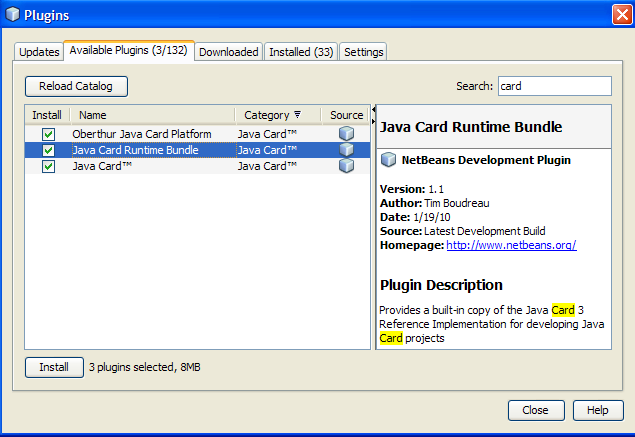The image size is (635, 437).
Task: Uncheck the Java Card™ plugin install checkbox
Action: point(48,166)
